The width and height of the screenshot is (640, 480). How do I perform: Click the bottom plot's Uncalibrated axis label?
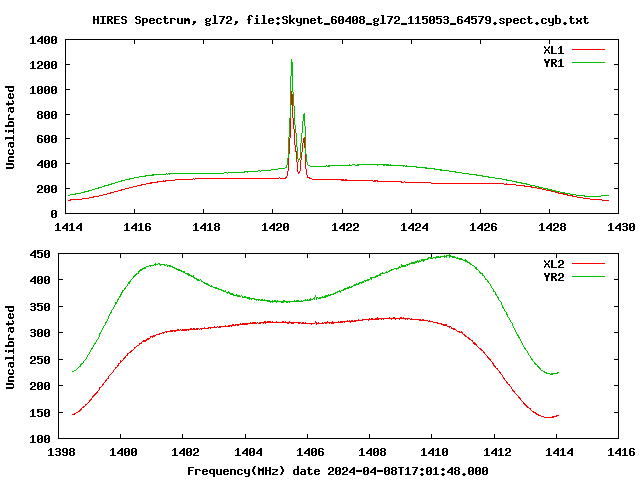click(10, 347)
